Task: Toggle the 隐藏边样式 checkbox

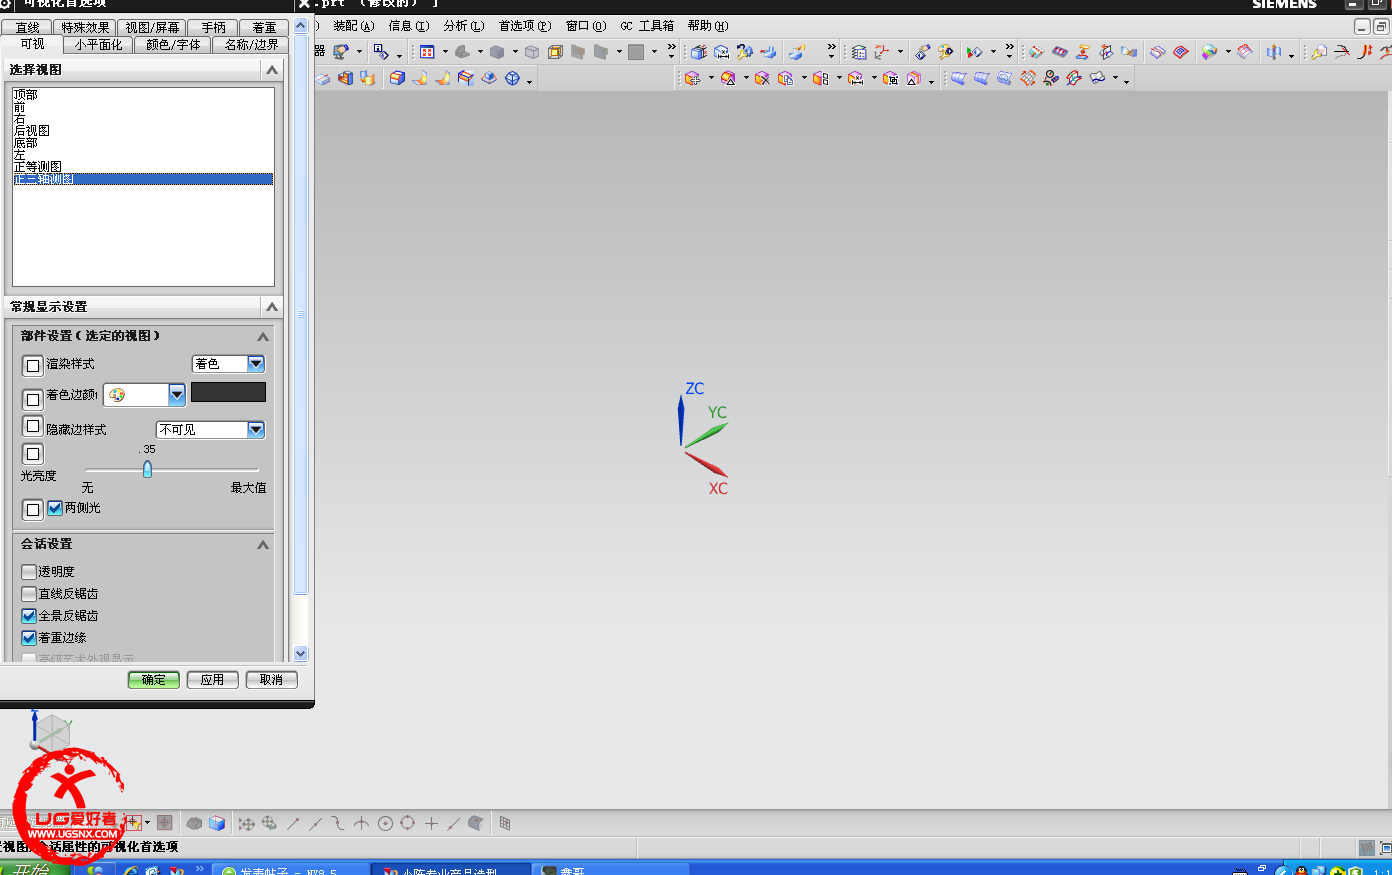Action: tap(33, 426)
